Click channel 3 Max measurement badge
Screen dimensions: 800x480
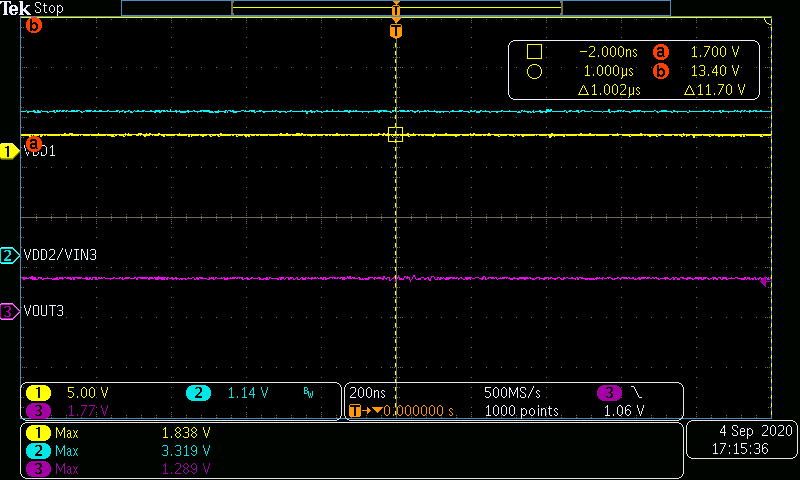(38, 469)
